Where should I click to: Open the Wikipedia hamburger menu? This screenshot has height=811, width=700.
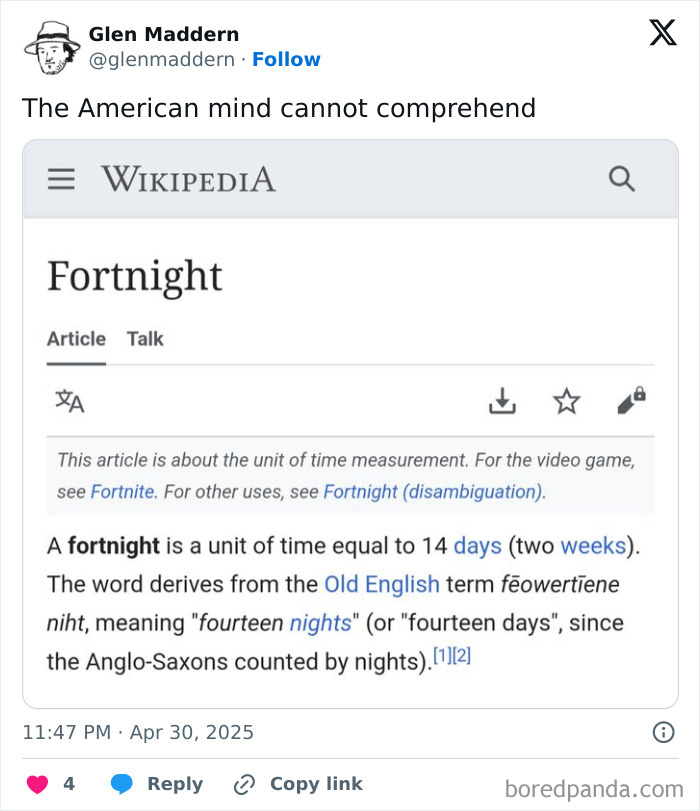pyautogui.click(x=61, y=179)
